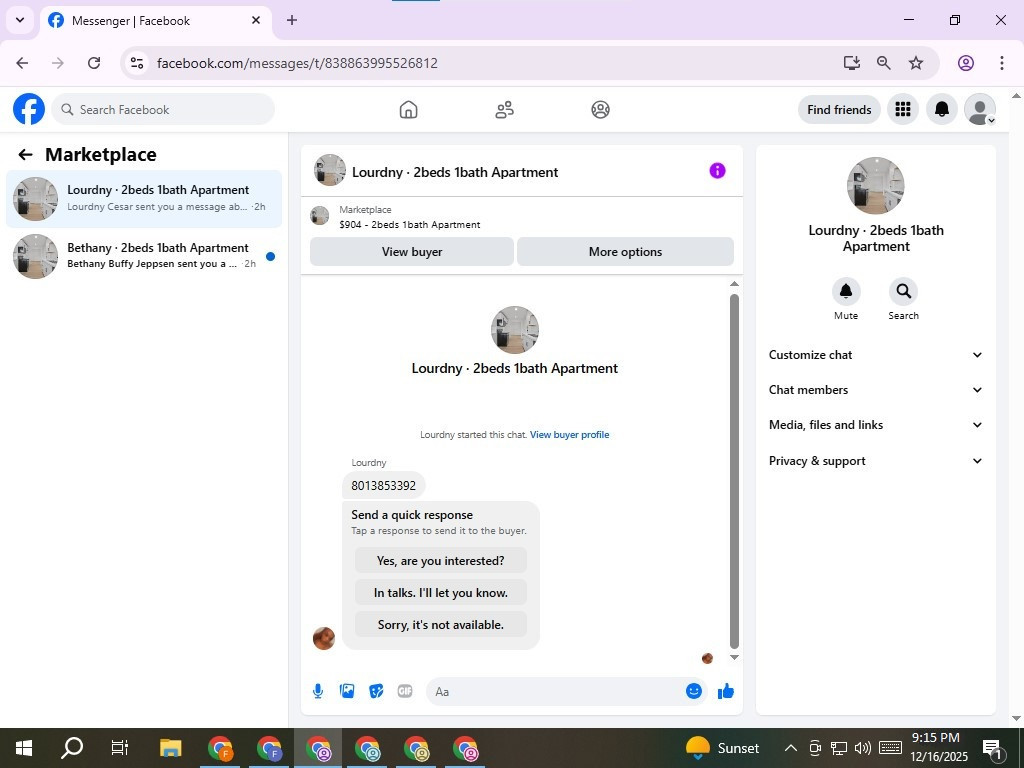Open the volume control in system tray
1024x768 pixels.
pyautogui.click(x=863, y=748)
